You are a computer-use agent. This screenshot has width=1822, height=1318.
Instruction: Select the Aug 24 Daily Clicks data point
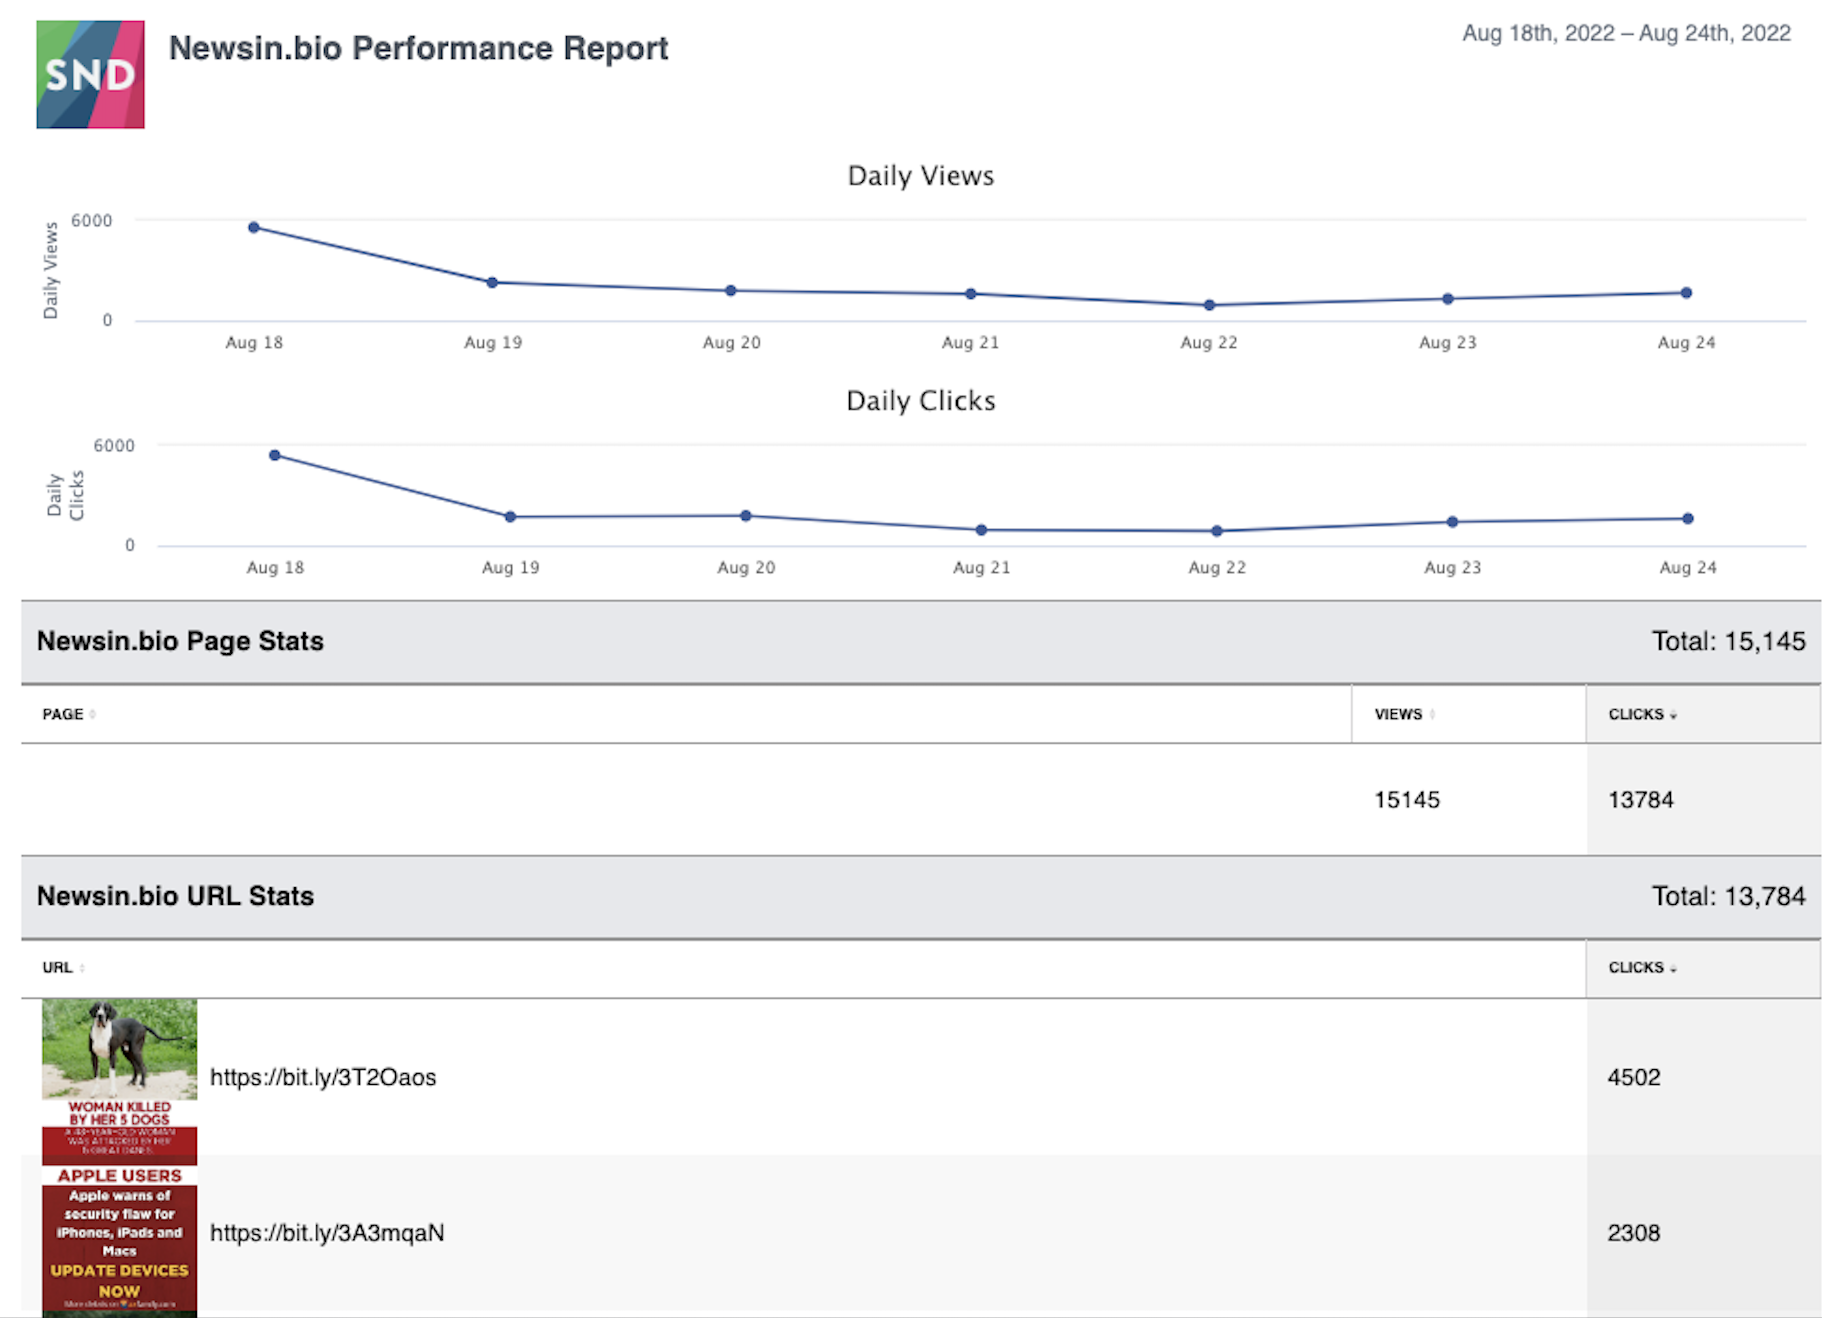click(1688, 519)
